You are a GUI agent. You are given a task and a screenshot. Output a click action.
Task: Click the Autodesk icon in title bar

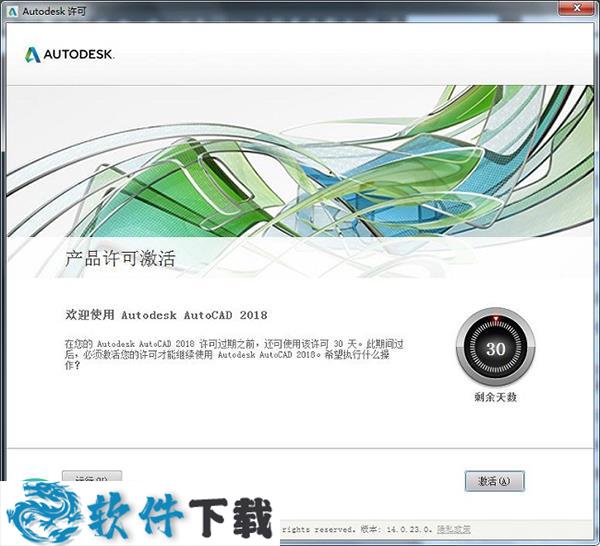pyautogui.click(x=13, y=11)
